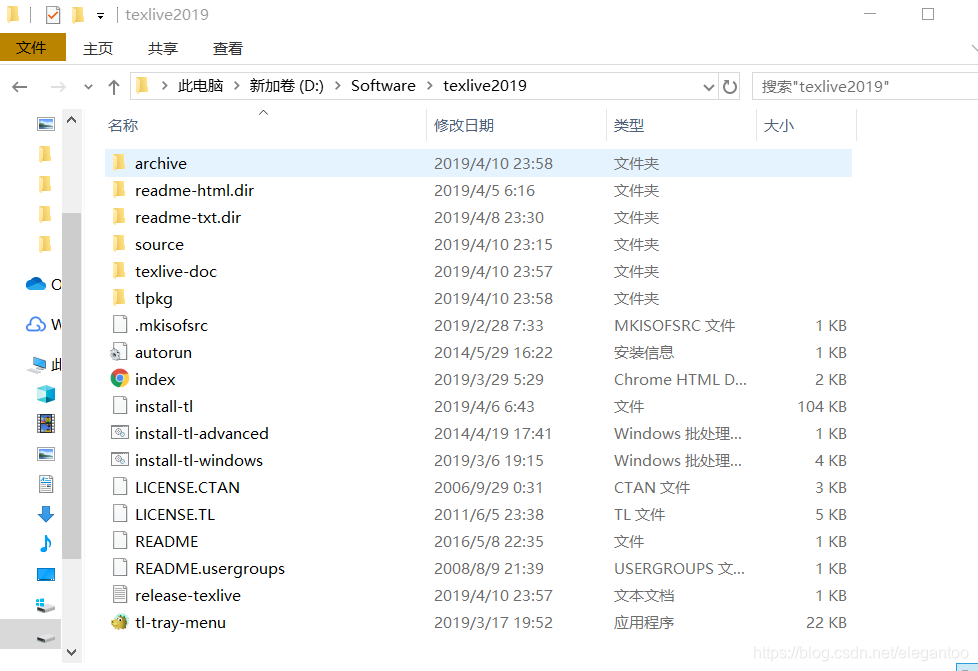Select the tl-tray-menu application icon
Image resolution: width=978 pixels, height=671 pixels.
click(120, 622)
